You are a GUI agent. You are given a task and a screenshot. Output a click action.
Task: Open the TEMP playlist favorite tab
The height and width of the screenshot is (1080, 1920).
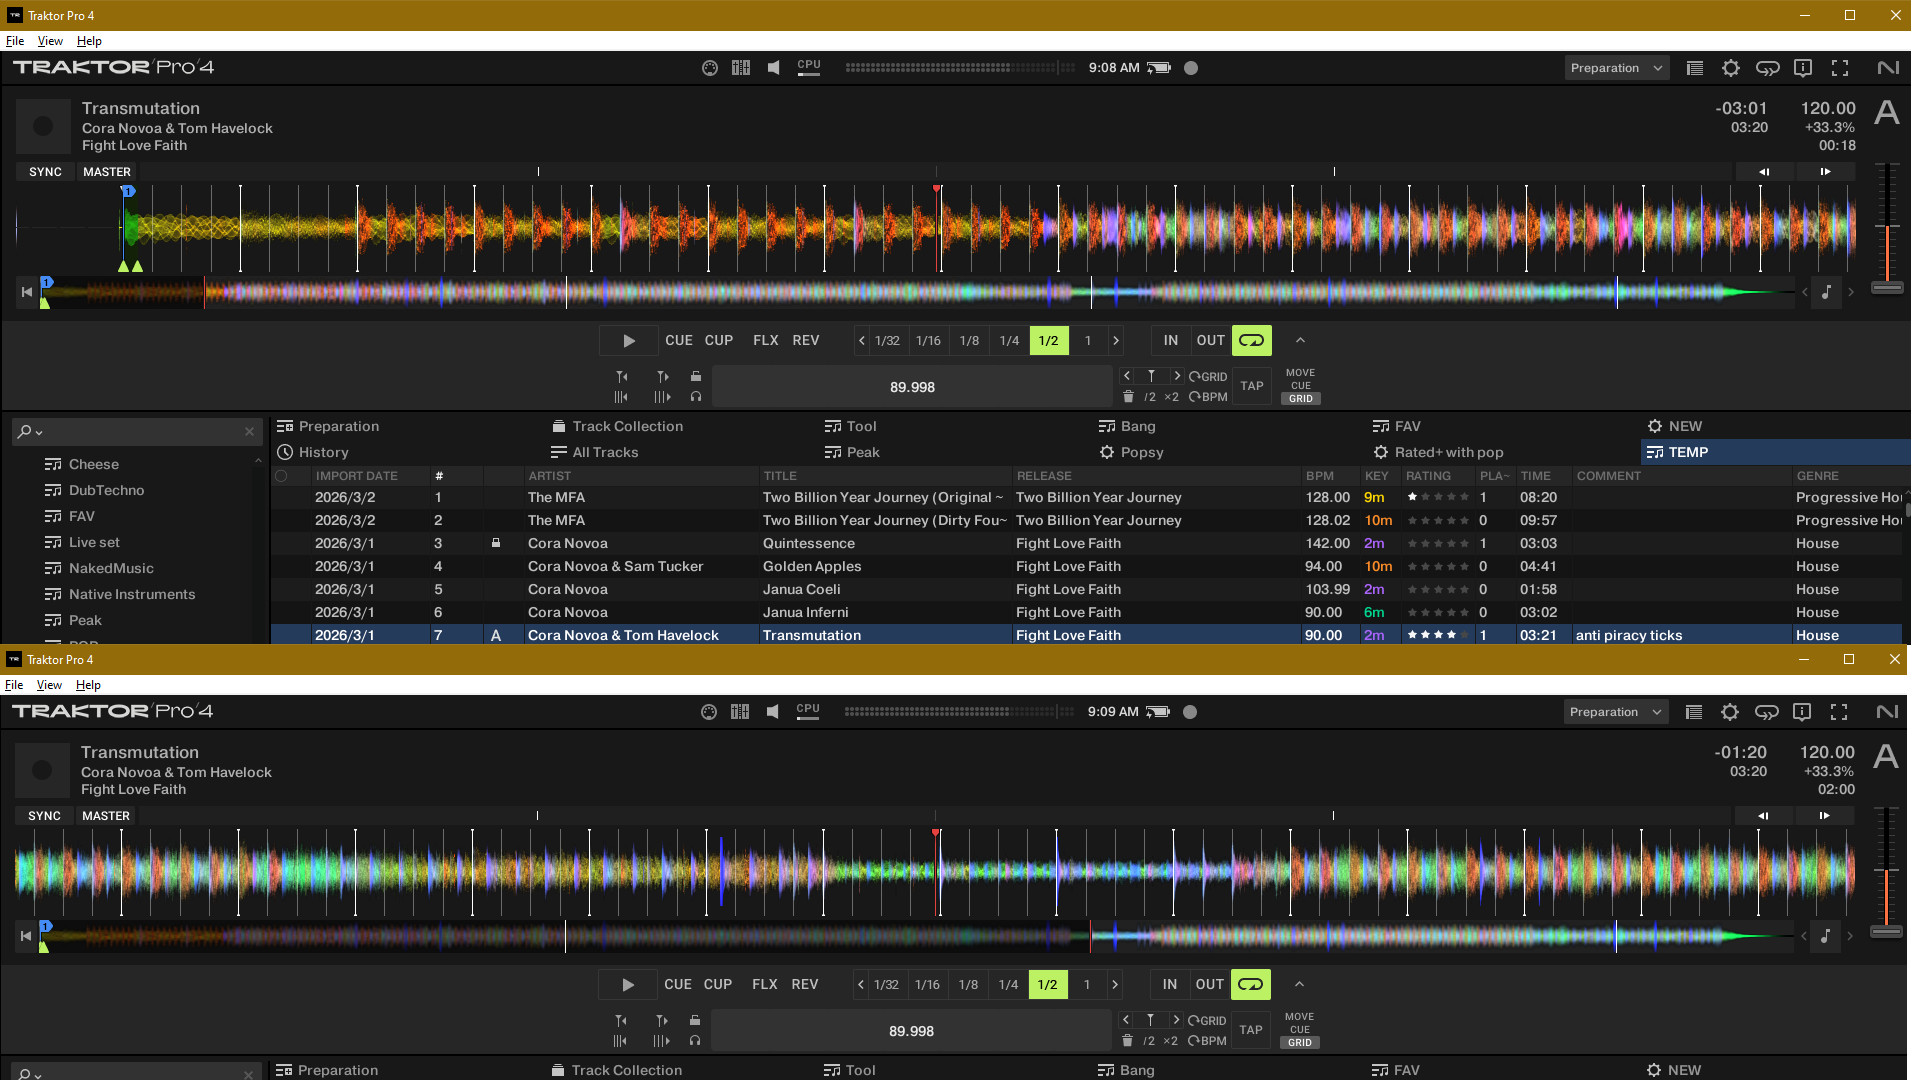click(1688, 452)
